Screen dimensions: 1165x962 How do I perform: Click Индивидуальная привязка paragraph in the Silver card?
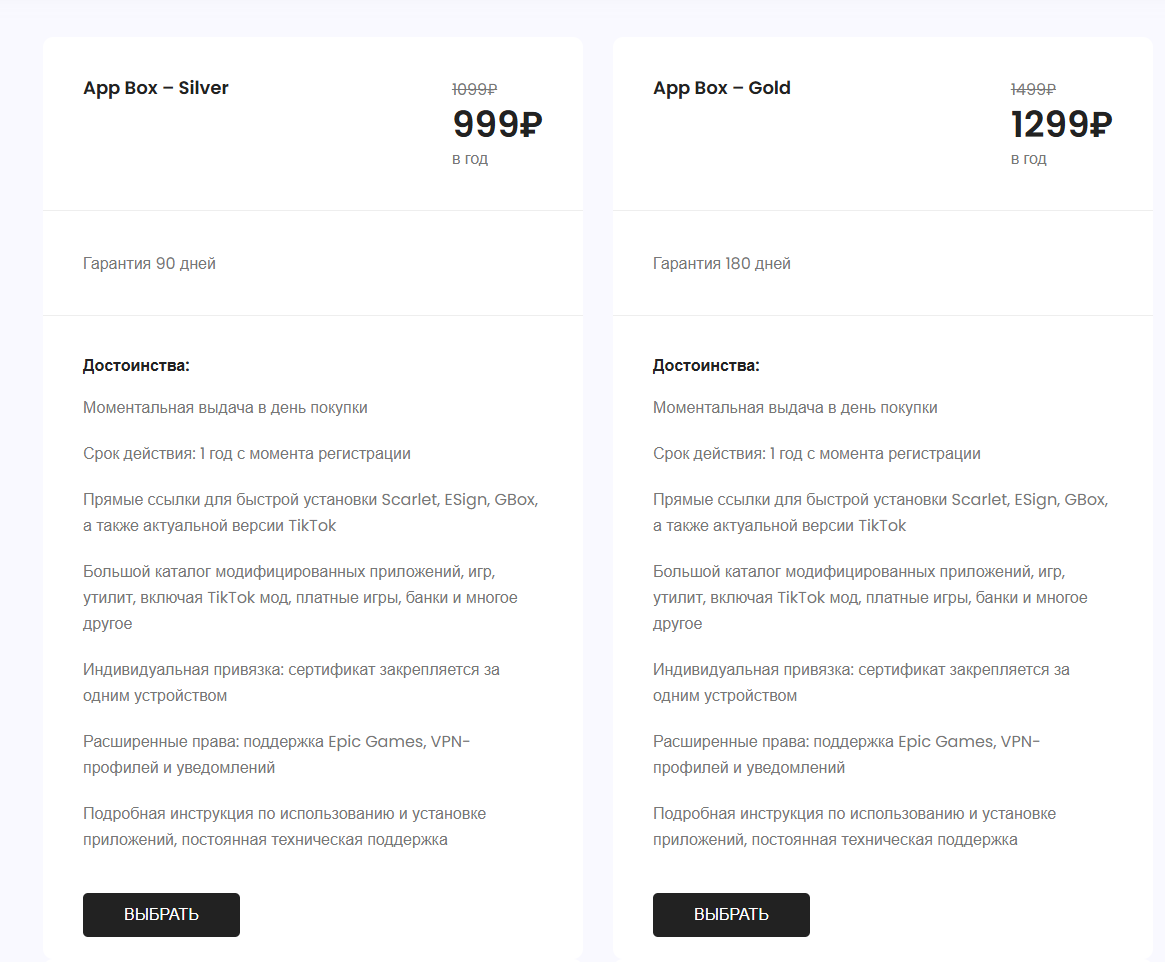(x=290, y=682)
